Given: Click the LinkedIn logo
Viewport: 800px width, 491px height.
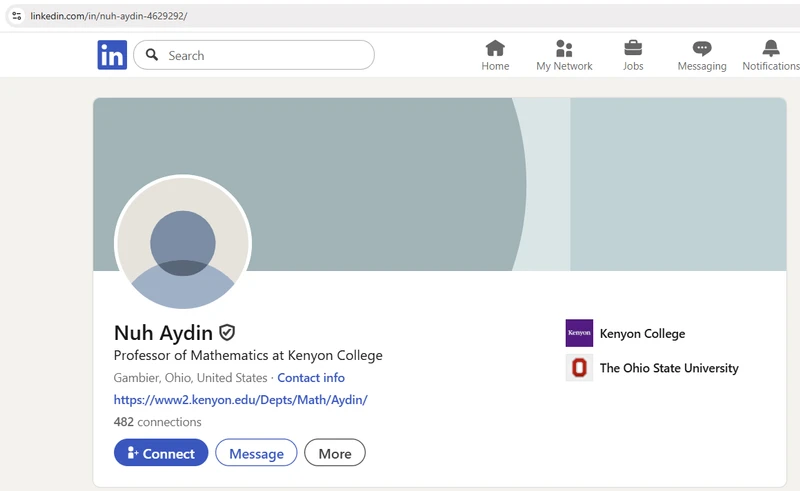Looking at the screenshot, I should tap(112, 55).
